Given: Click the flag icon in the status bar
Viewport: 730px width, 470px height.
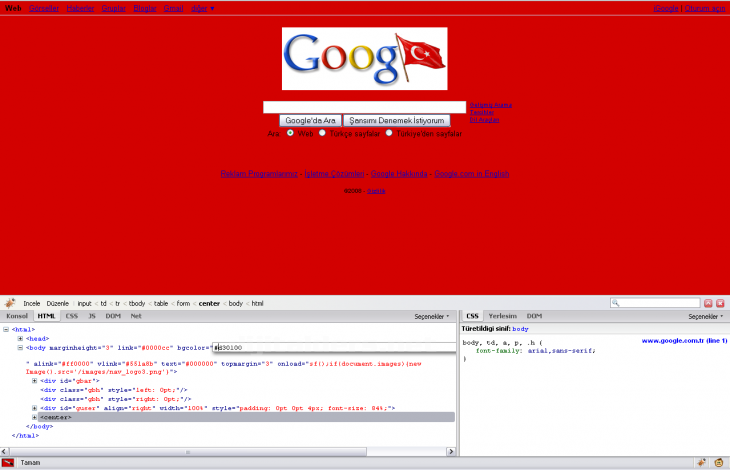Looking at the screenshot, I should (7, 463).
